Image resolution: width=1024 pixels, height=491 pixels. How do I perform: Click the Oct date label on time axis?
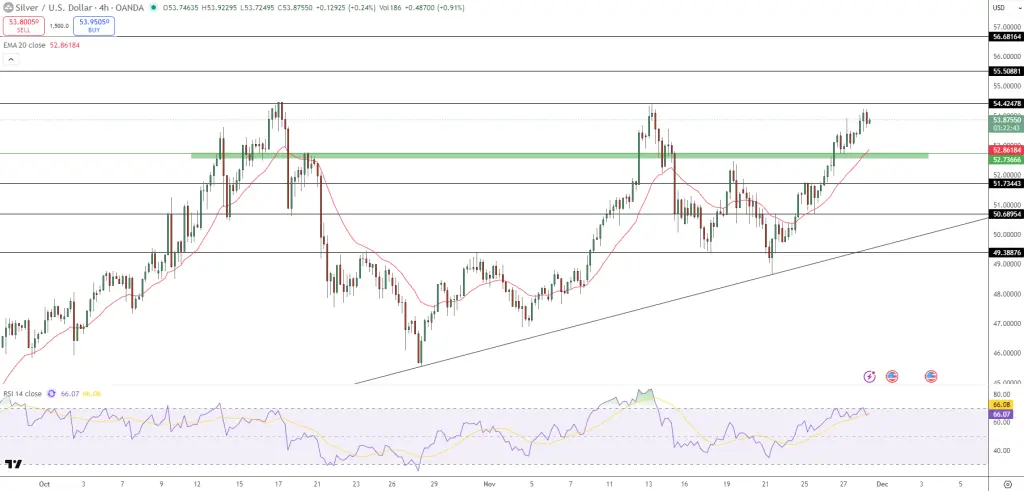coord(44,484)
